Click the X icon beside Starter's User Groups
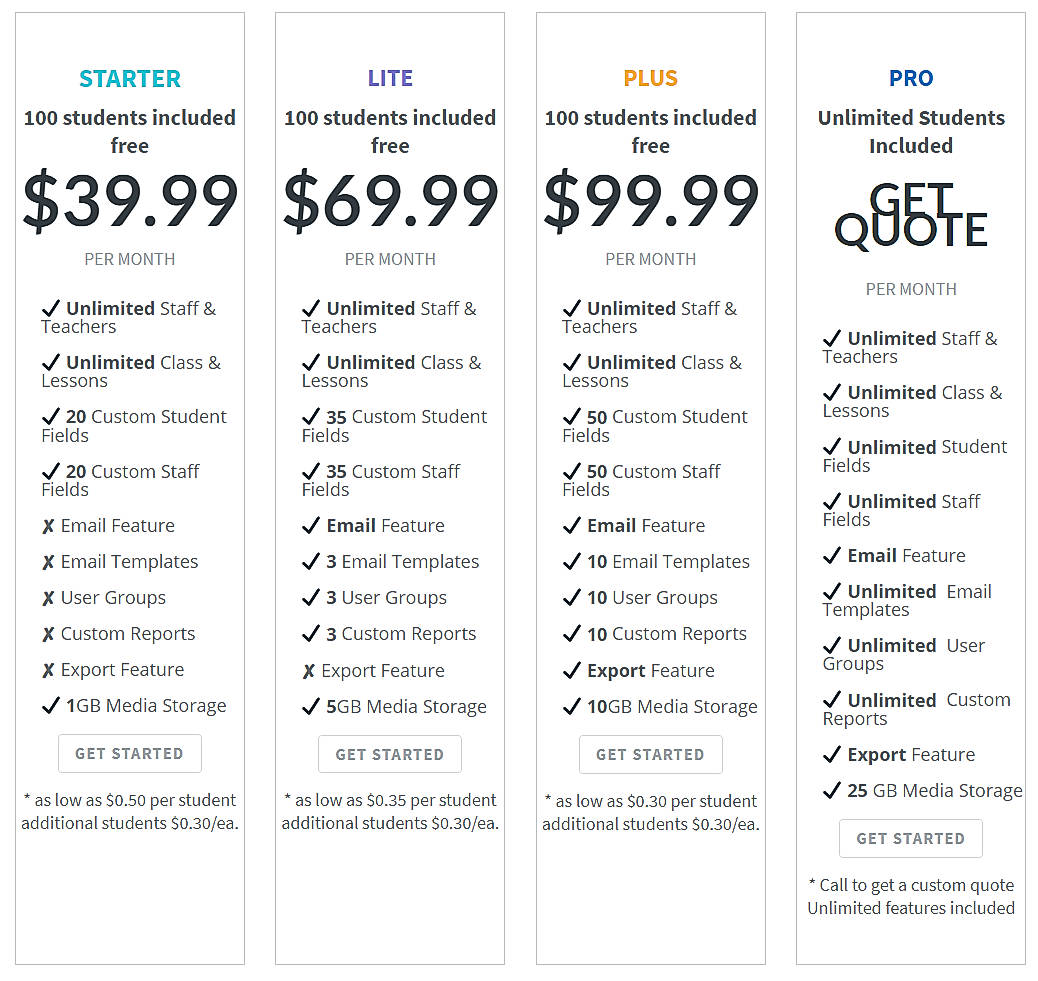This screenshot has width=1038, height=981. coord(50,597)
